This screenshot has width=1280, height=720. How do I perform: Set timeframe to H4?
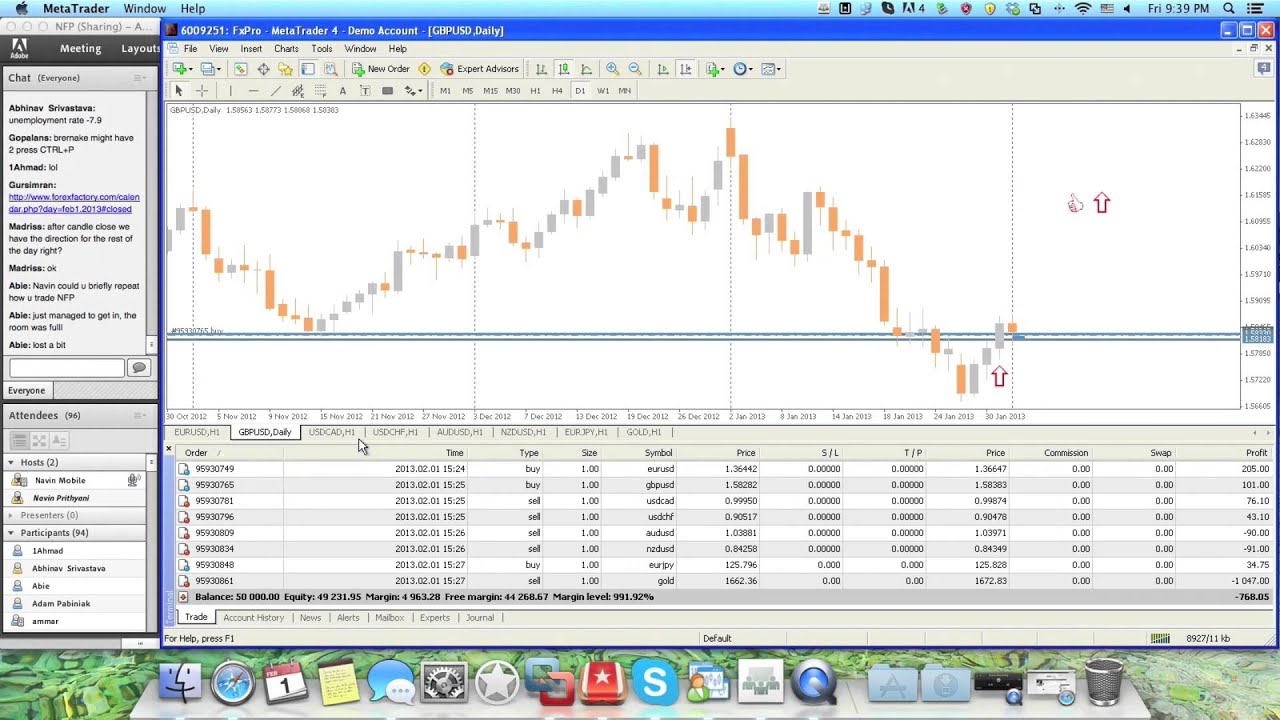coord(557,90)
